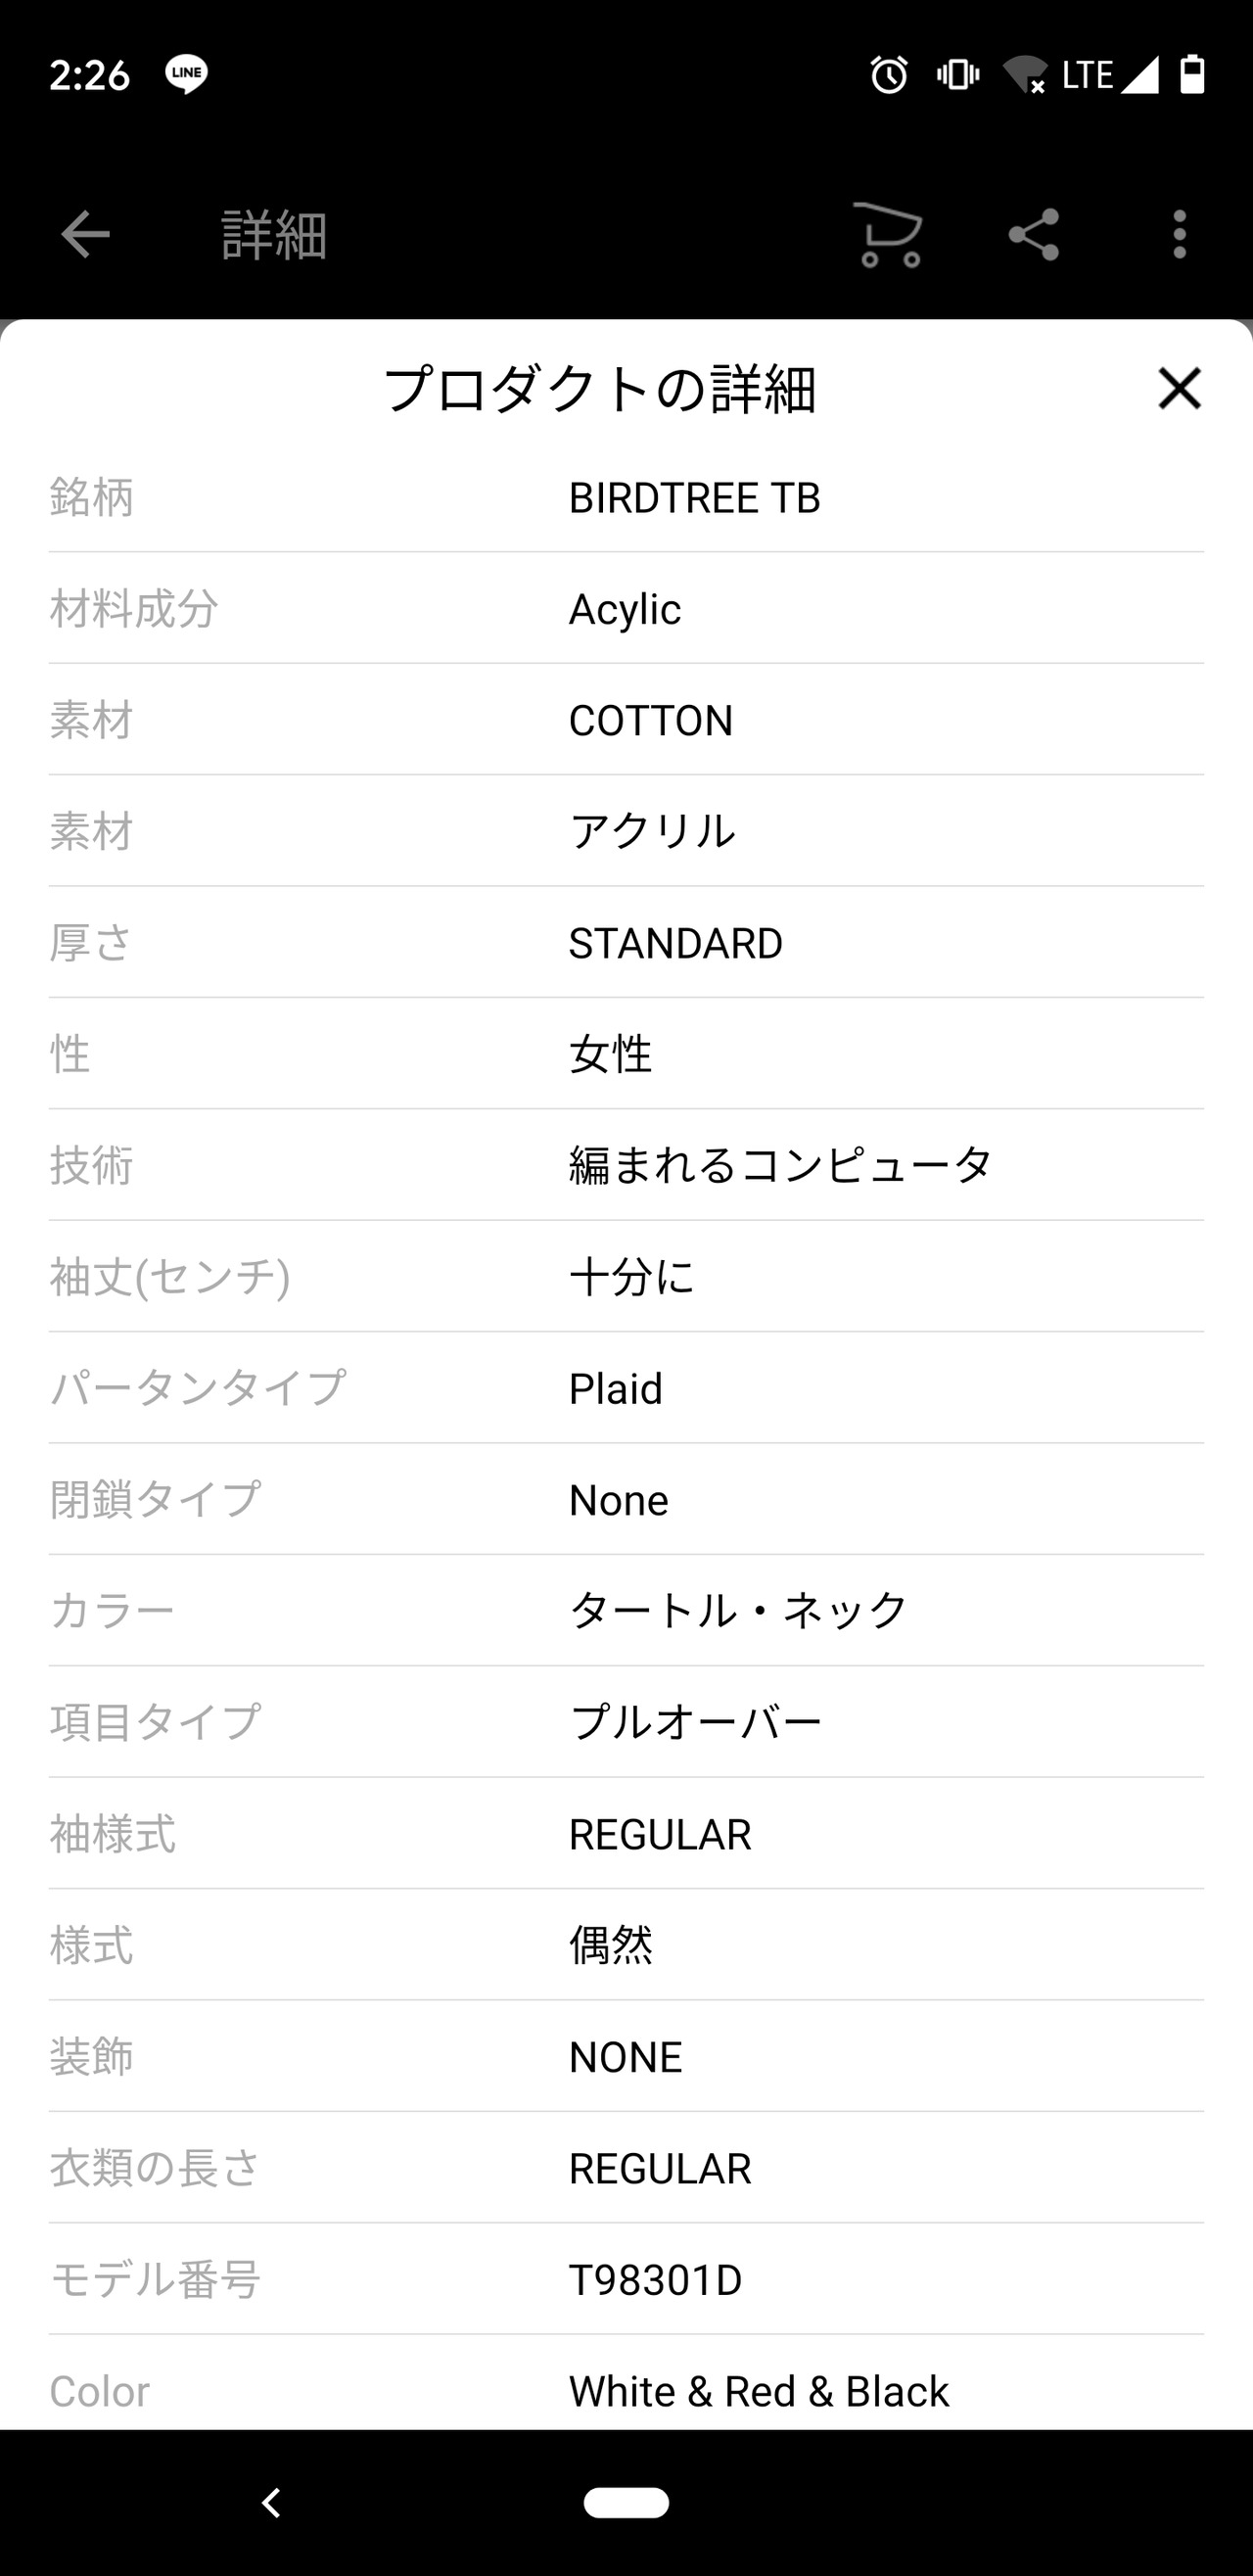Image resolution: width=1253 pixels, height=2576 pixels.
Task: Tap the share icon
Action: (x=1034, y=235)
